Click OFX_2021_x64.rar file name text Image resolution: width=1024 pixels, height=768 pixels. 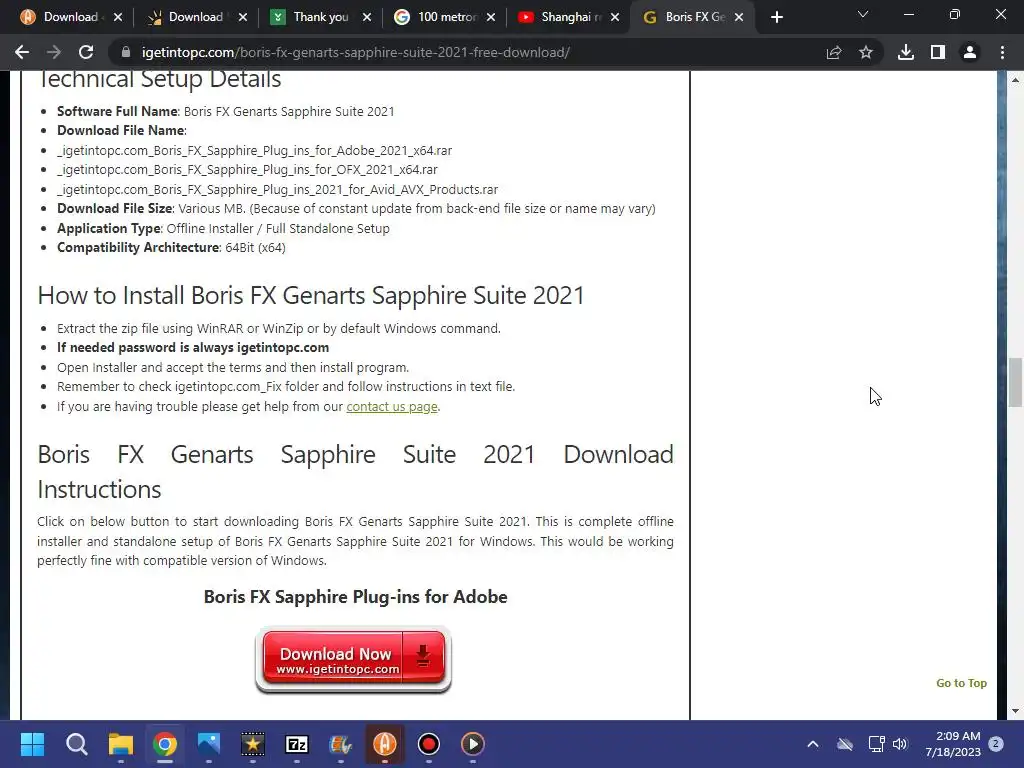tap(248, 170)
